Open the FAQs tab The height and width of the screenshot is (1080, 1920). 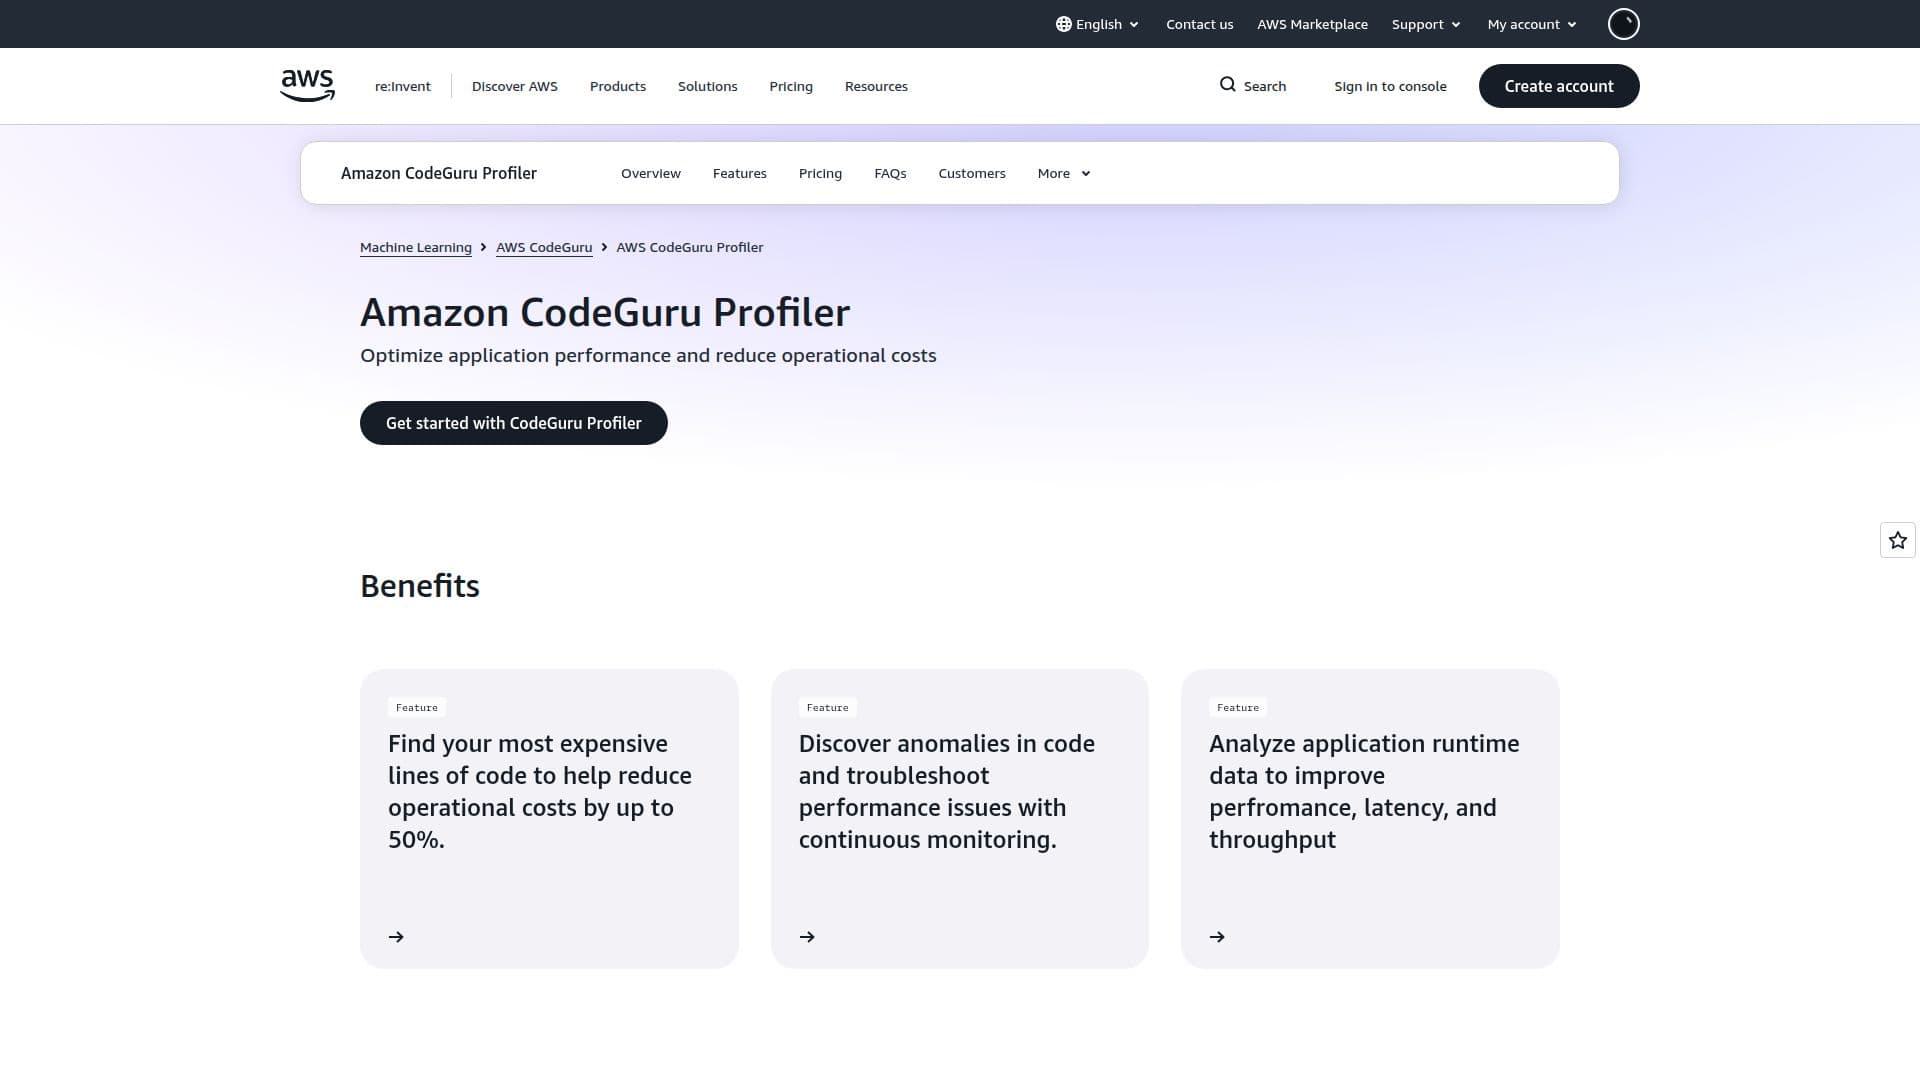pyautogui.click(x=890, y=173)
